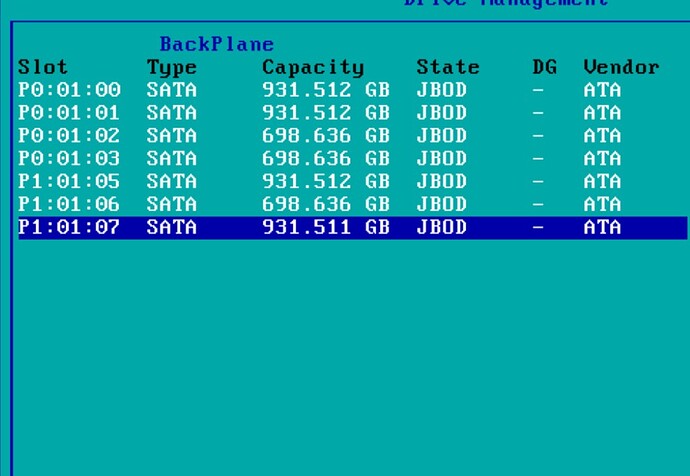This screenshot has width=690, height=476.
Task: Click the BackPlane heading
Action: pyautogui.click(x=217, y=44)
